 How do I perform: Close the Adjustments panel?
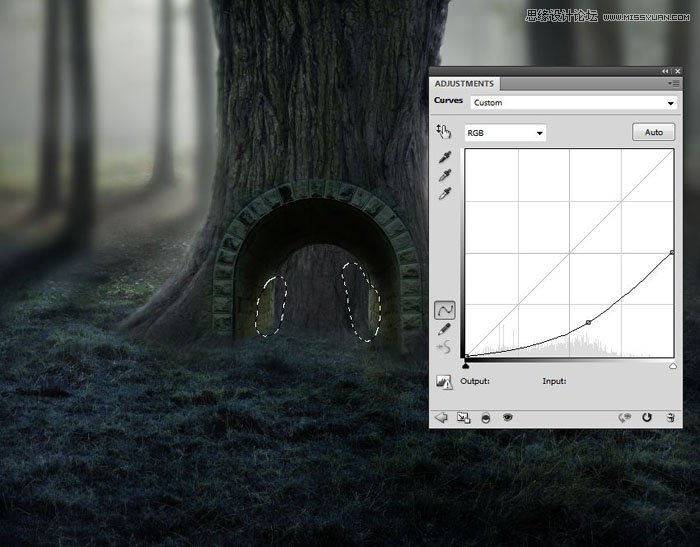coord(678,71)
